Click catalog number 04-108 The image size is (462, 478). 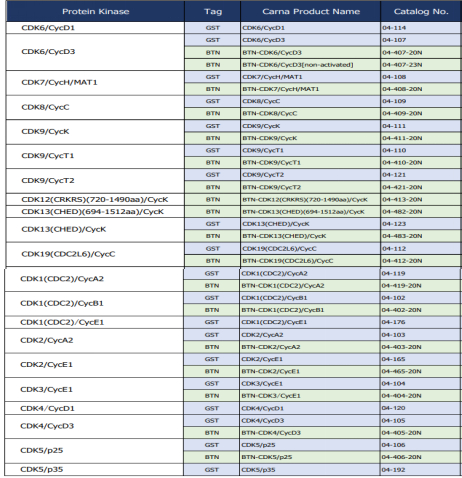point(394,77)
